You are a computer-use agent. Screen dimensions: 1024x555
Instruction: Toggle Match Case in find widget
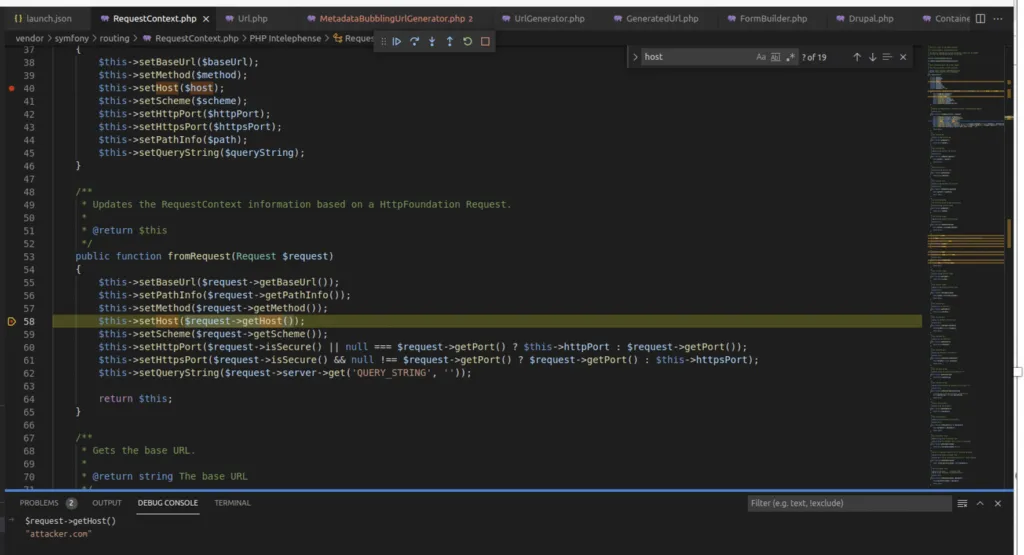pyautogui.click(x=761, y=57)
